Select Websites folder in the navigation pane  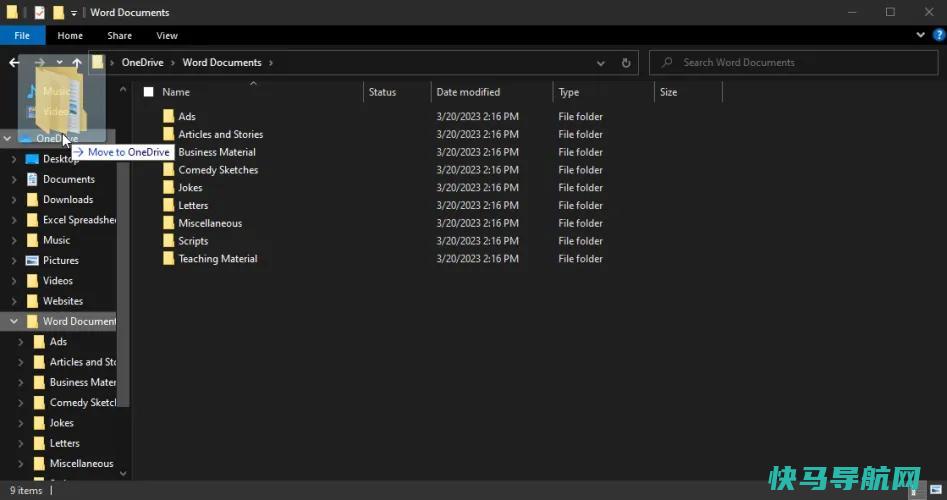[x=63, y=301]
